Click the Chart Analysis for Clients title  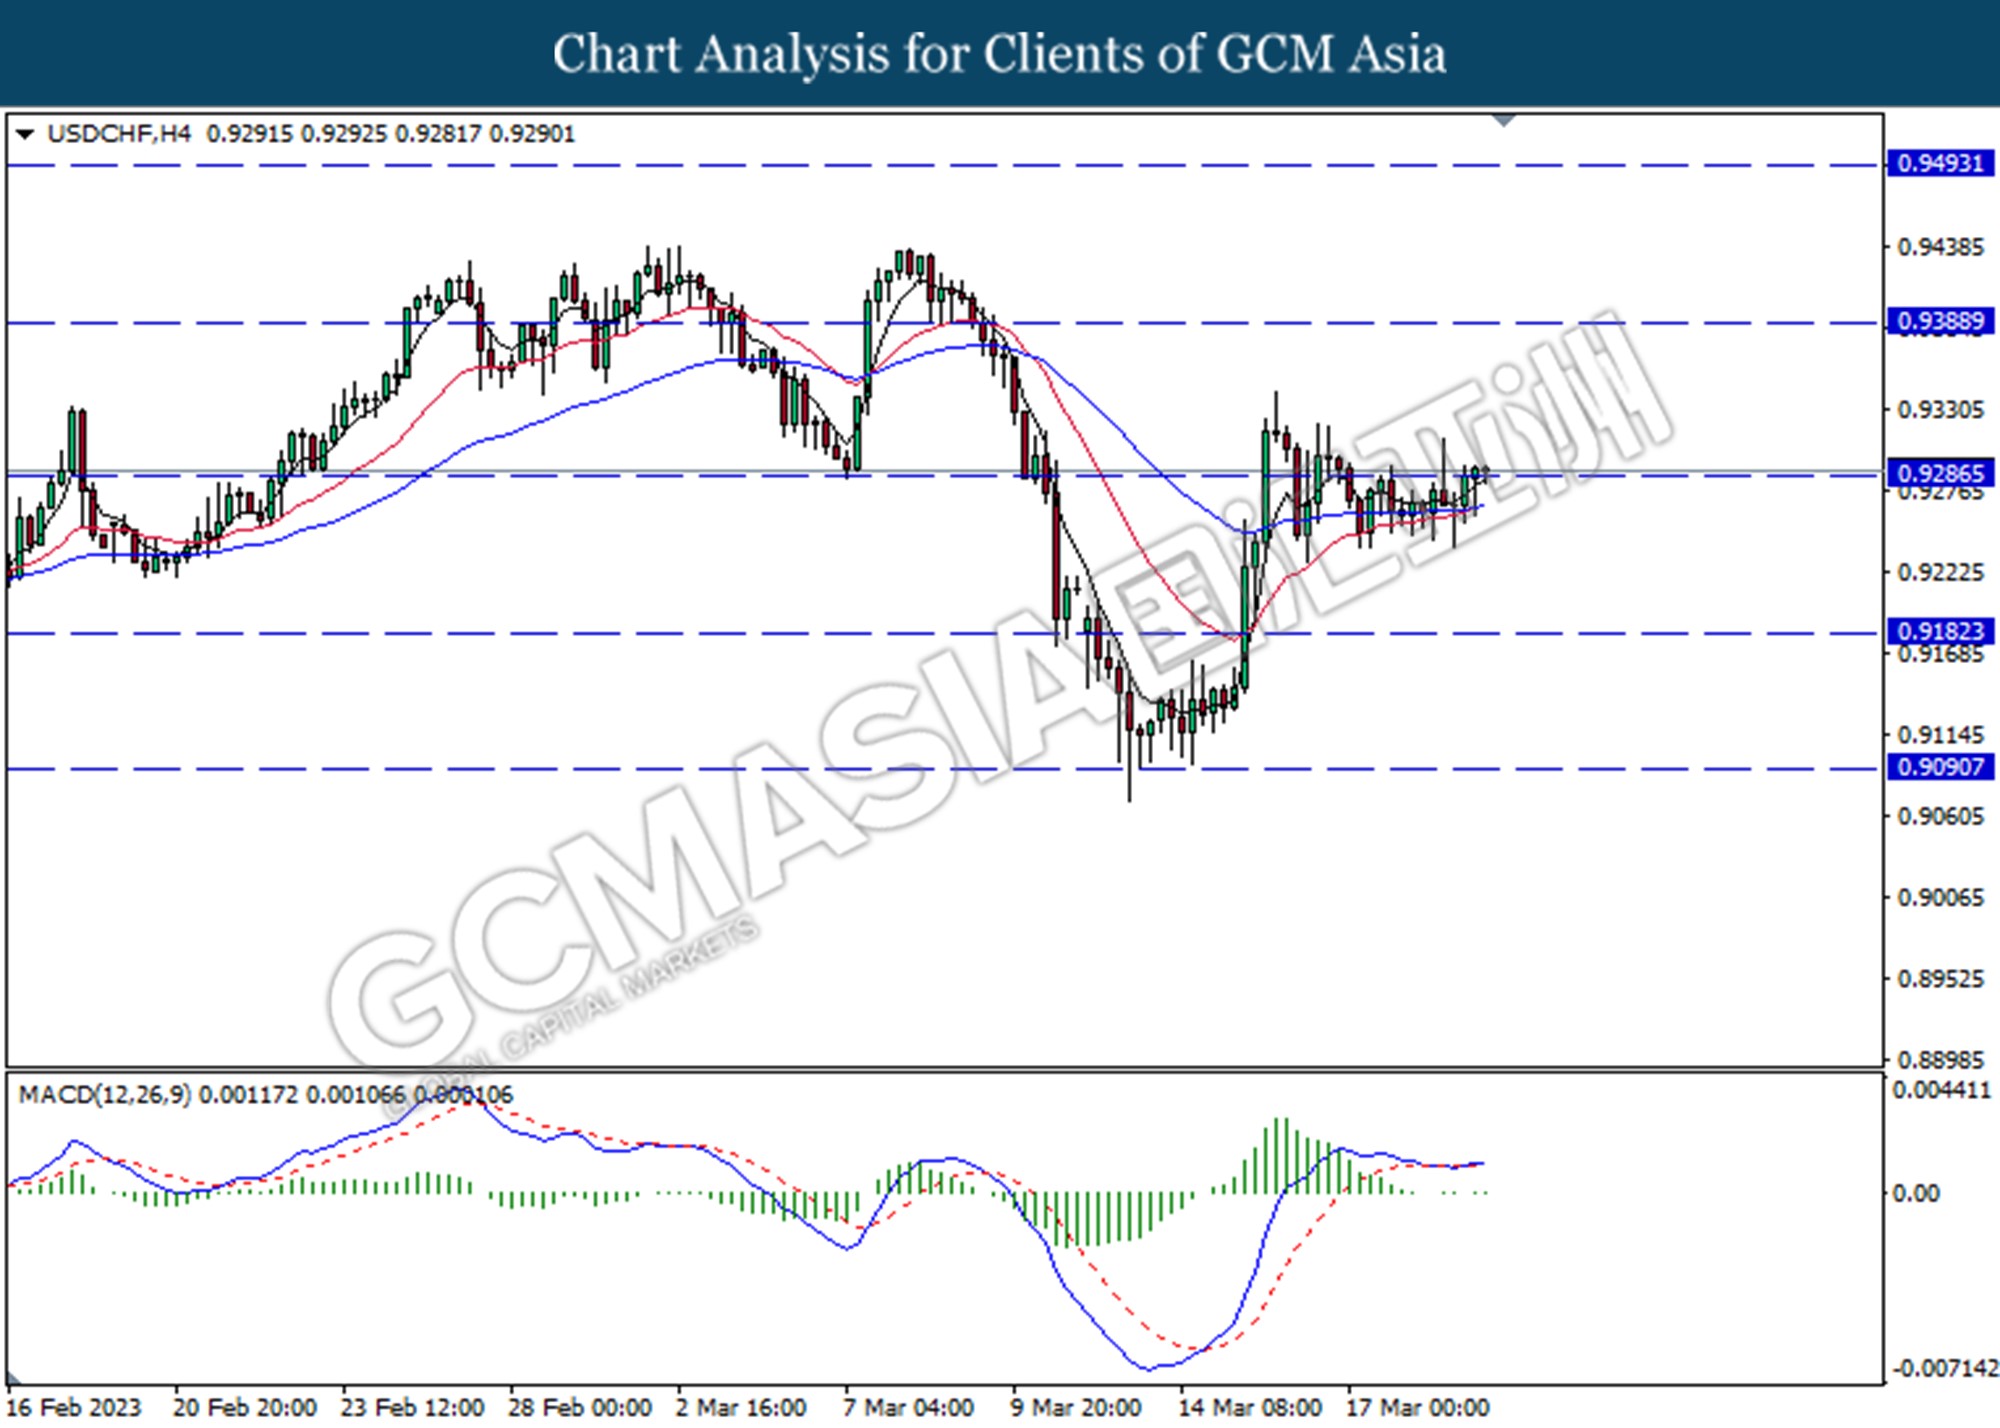pos(1000,53)
